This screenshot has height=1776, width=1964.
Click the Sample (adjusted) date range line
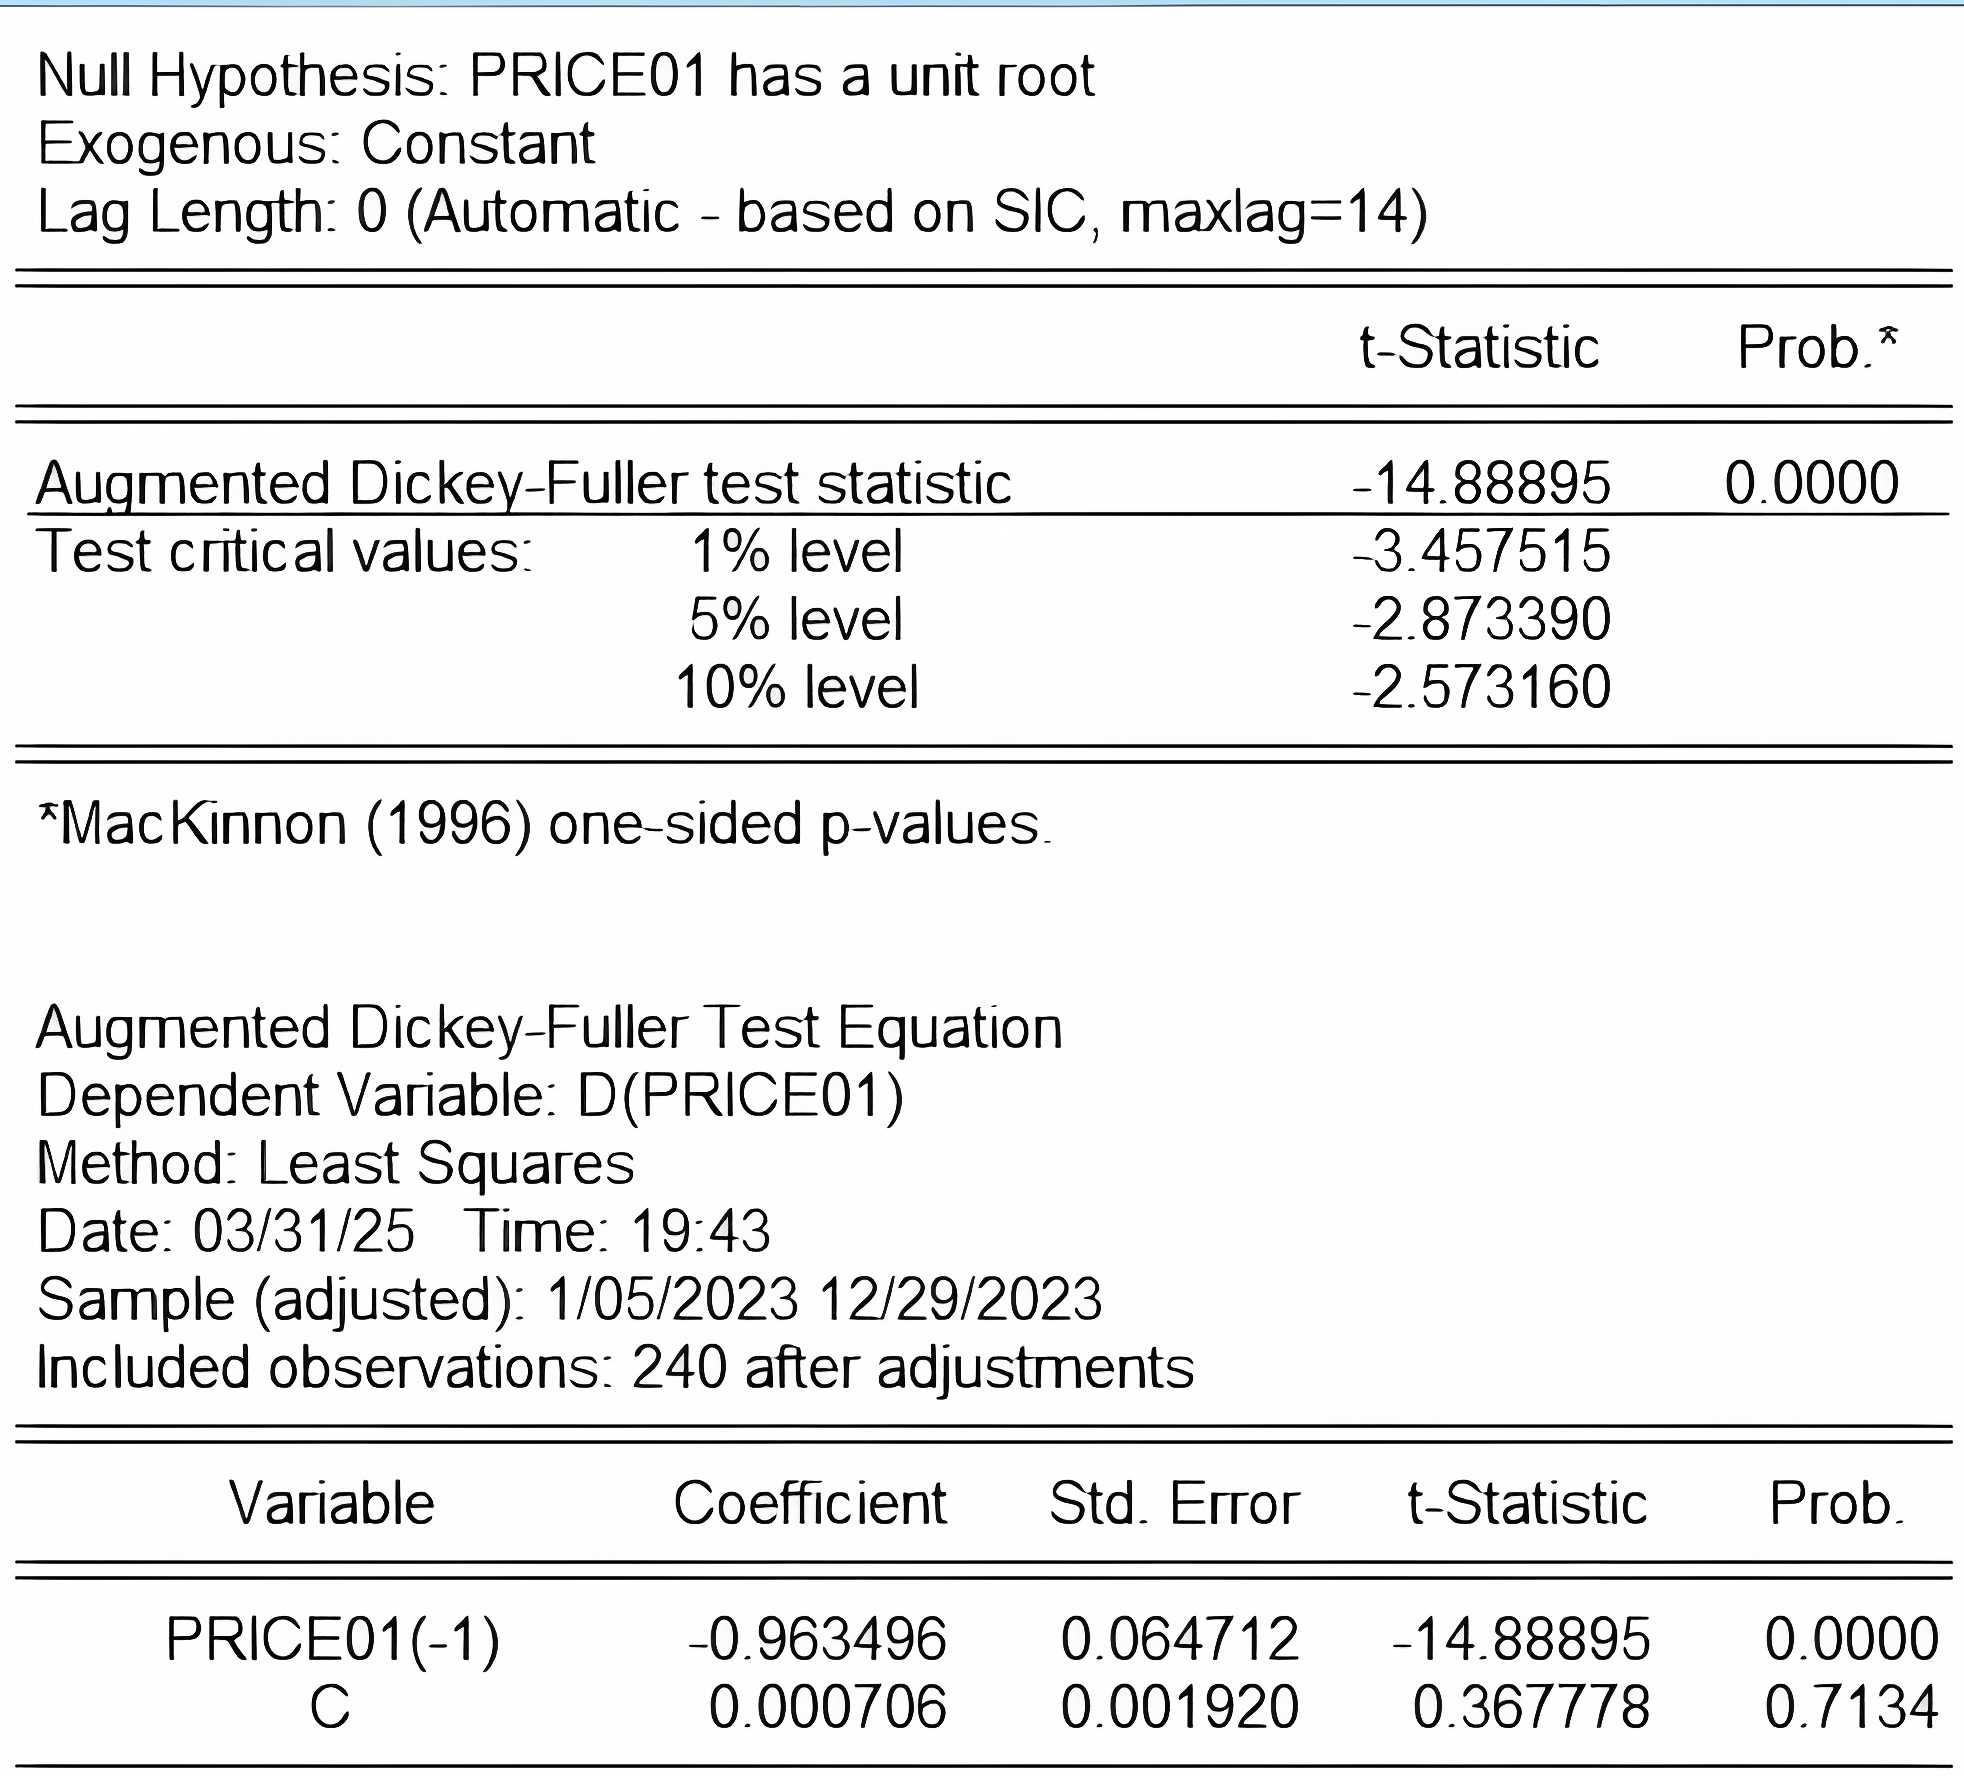(x=569, y=1300)
